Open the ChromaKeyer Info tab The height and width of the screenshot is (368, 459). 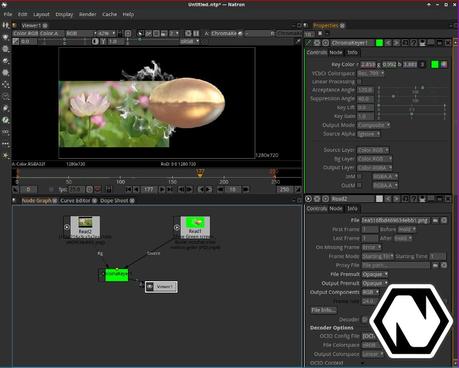tap(352, 52)
